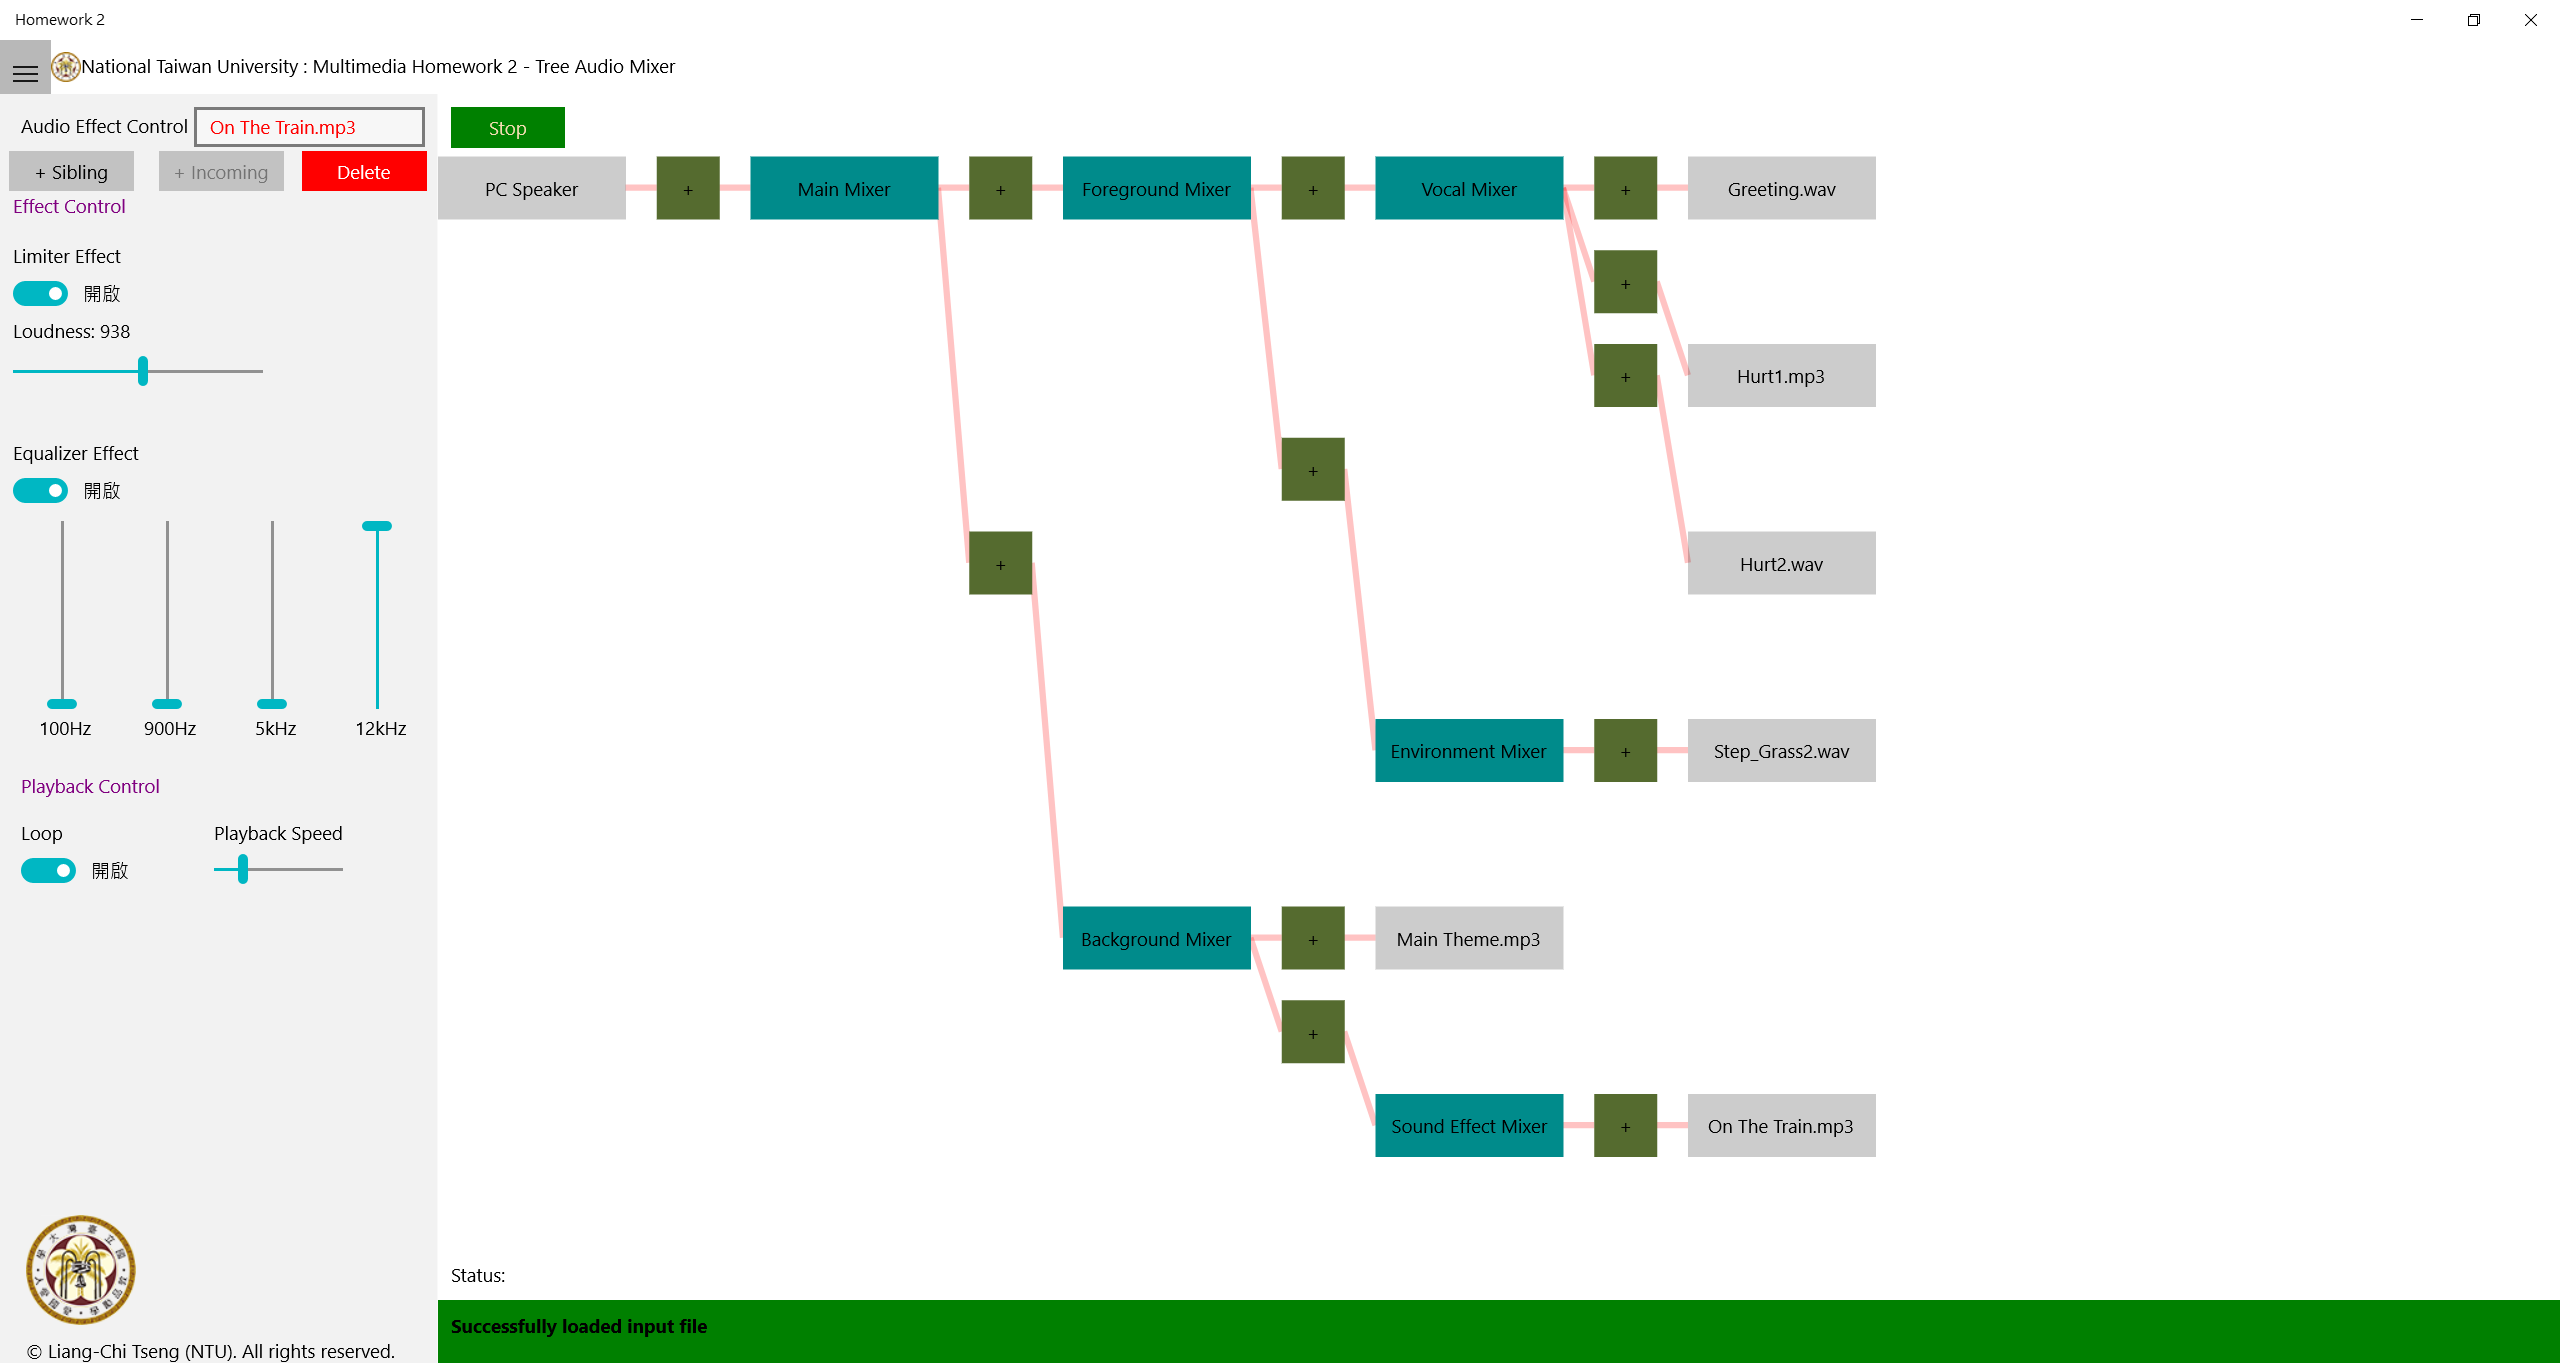The width and height of the screenshot is (2560, 1363).
Task: Click the red Delete button
Action: 364,172
